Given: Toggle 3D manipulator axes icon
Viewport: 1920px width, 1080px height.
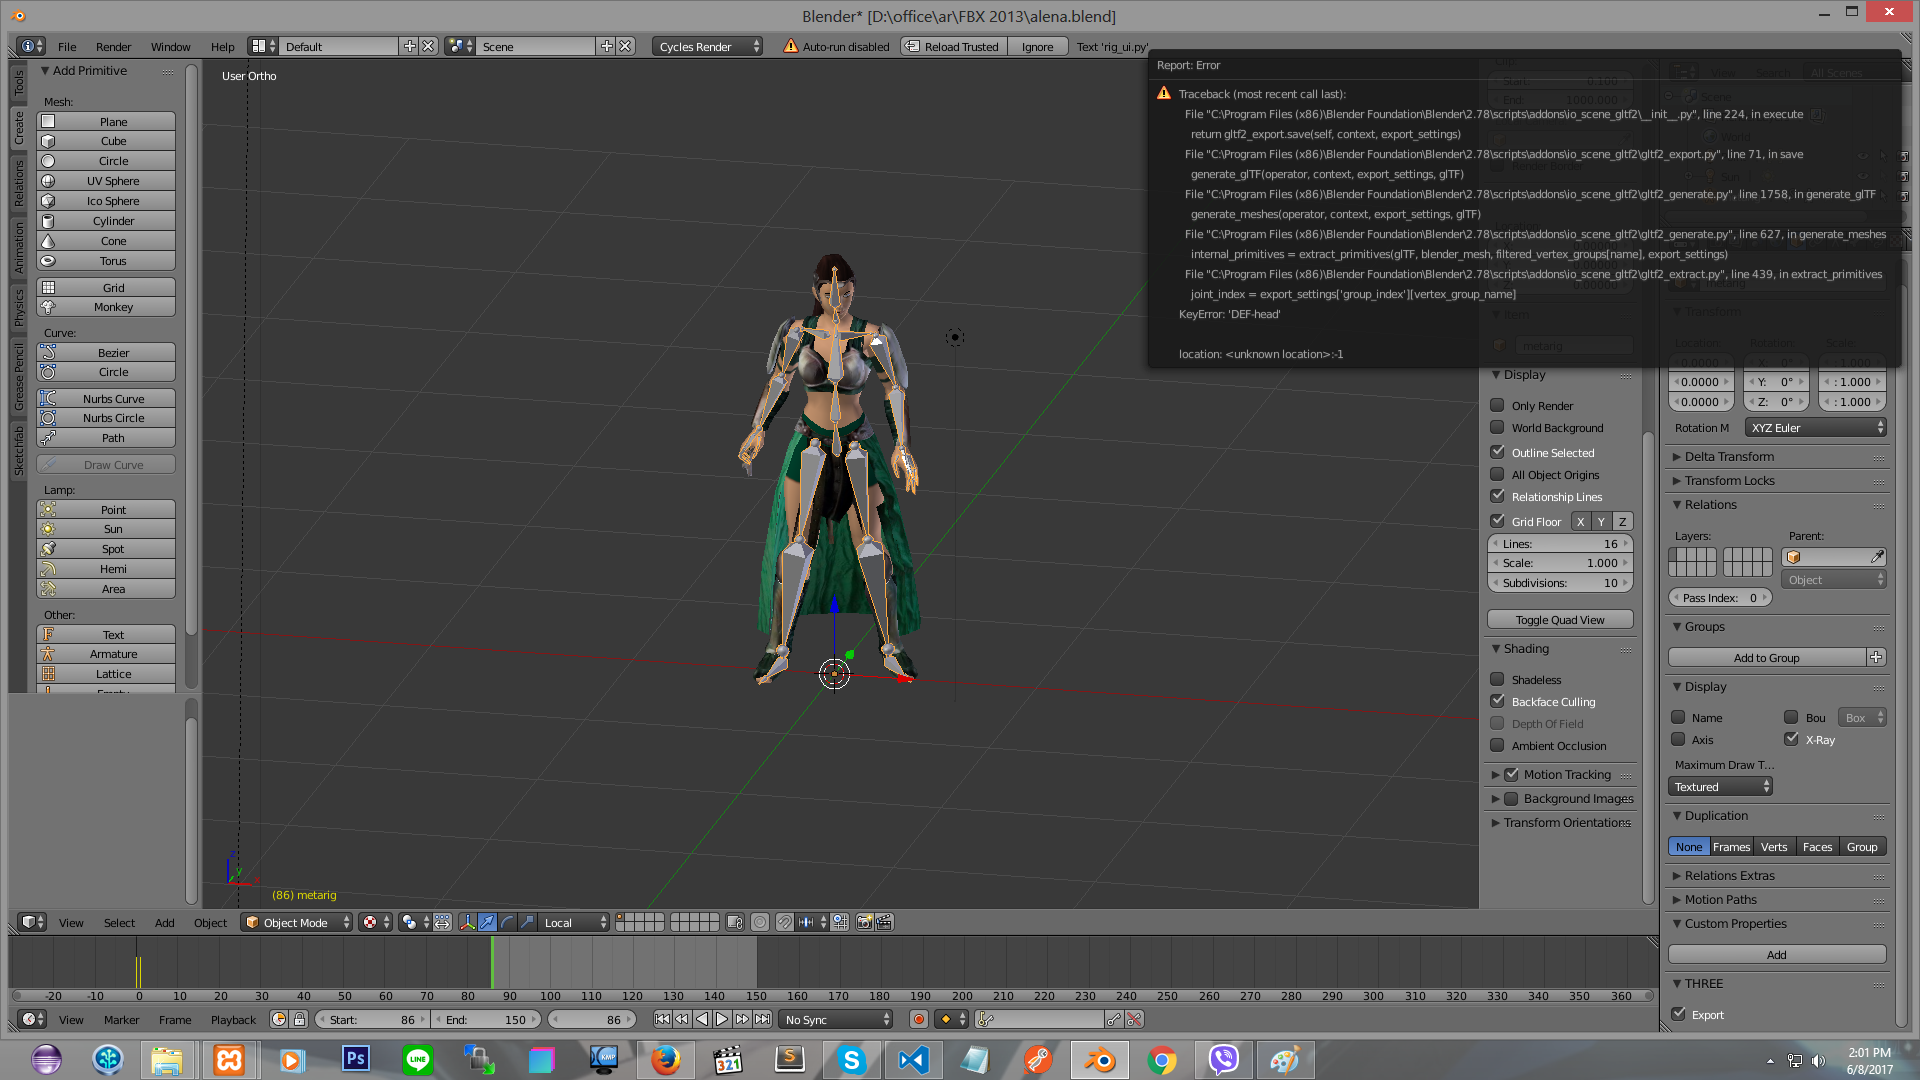Looking at the screenshot, I should point(467,922).
